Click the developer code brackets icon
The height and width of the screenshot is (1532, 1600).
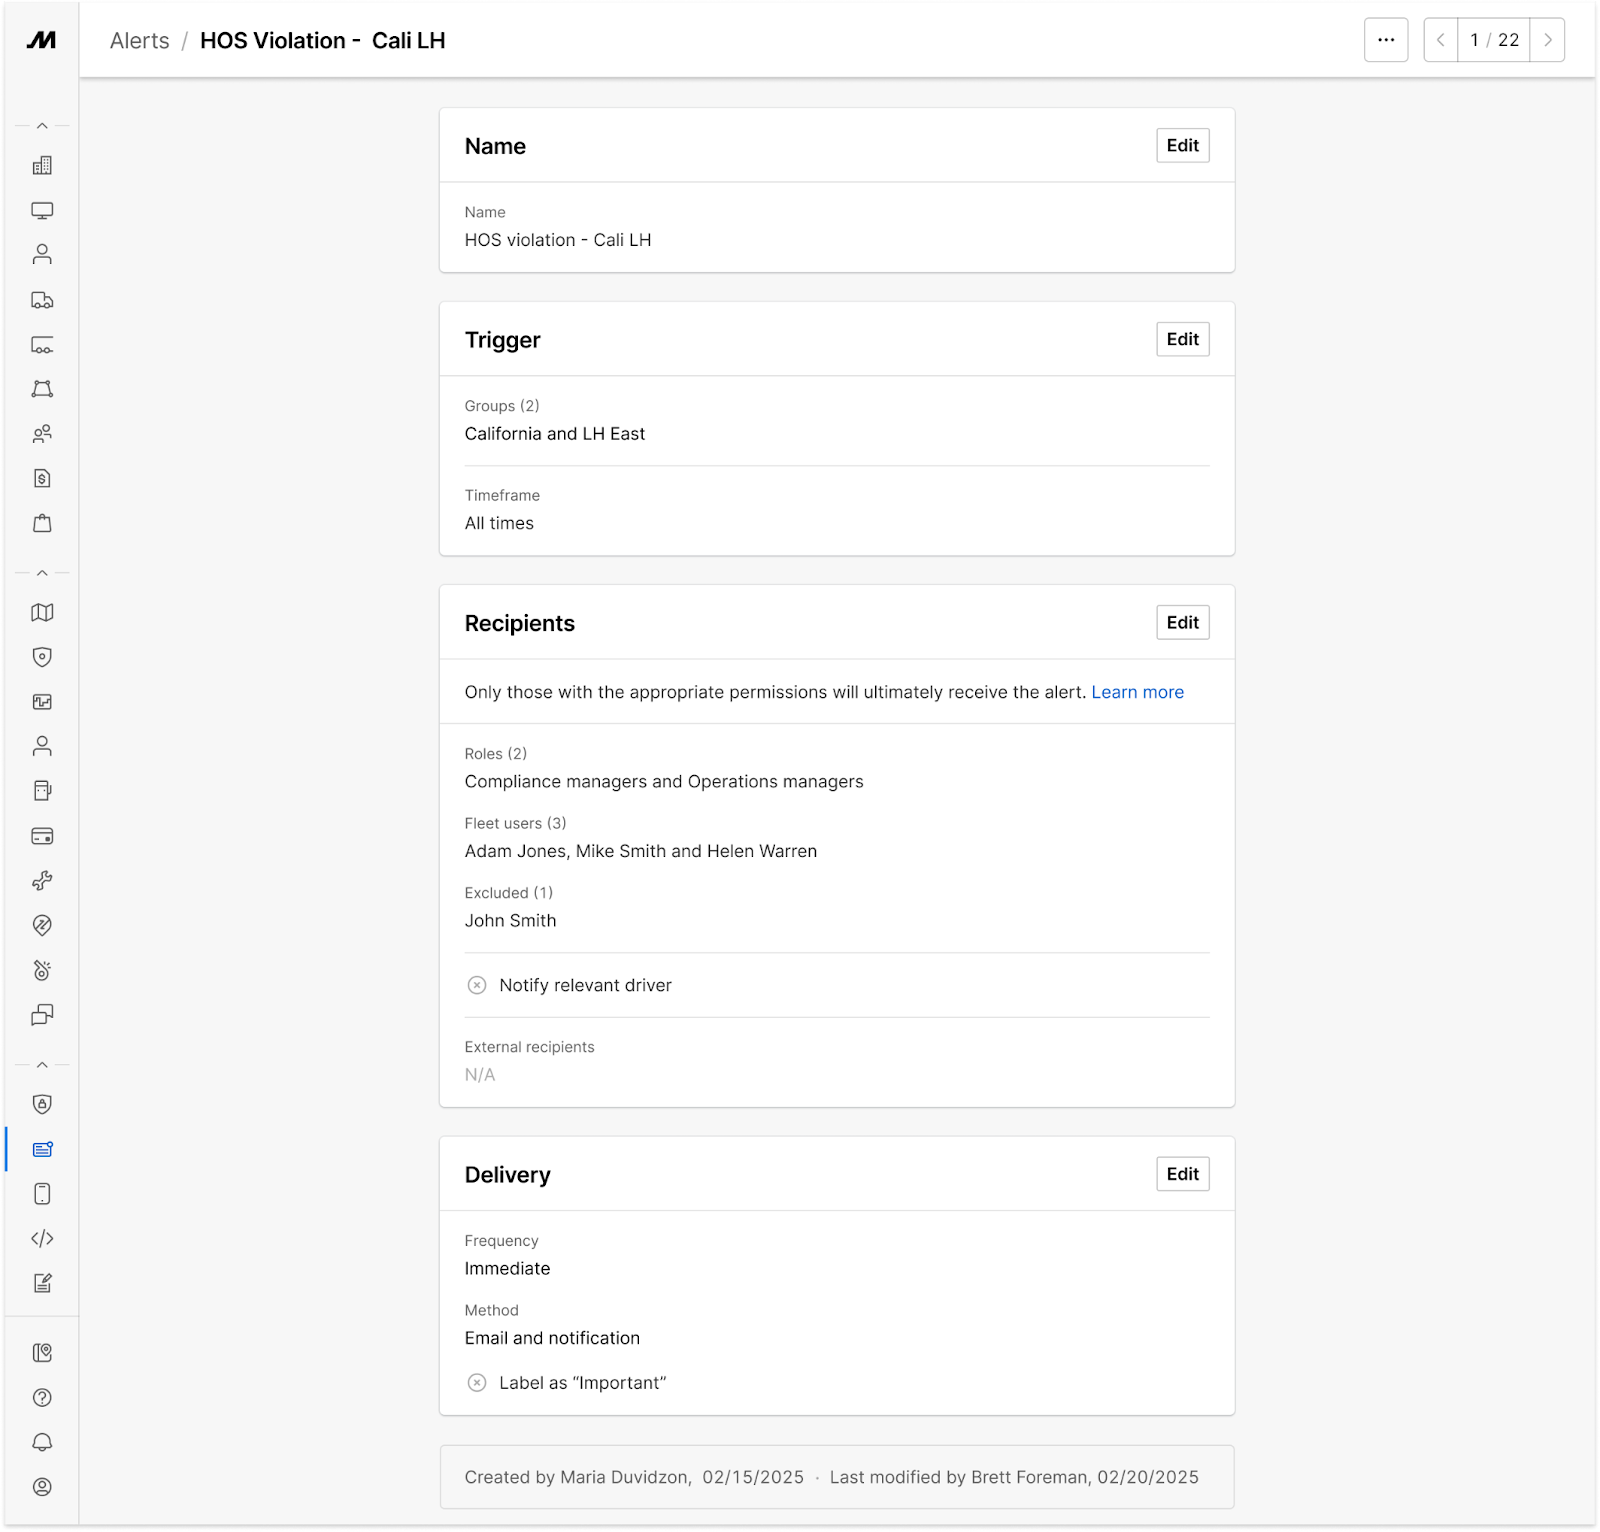(x=42, y=1238)
